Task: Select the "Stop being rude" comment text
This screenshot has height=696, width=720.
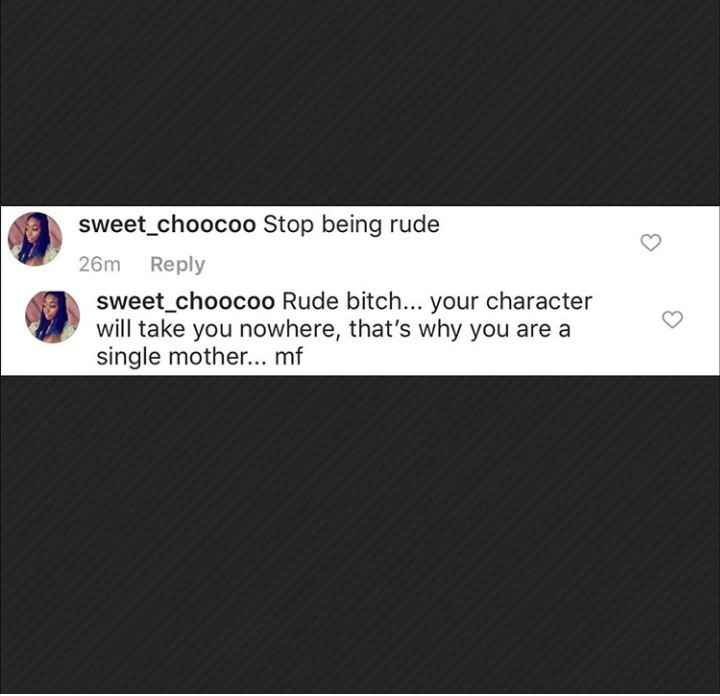Action: (x=351, y=225)
